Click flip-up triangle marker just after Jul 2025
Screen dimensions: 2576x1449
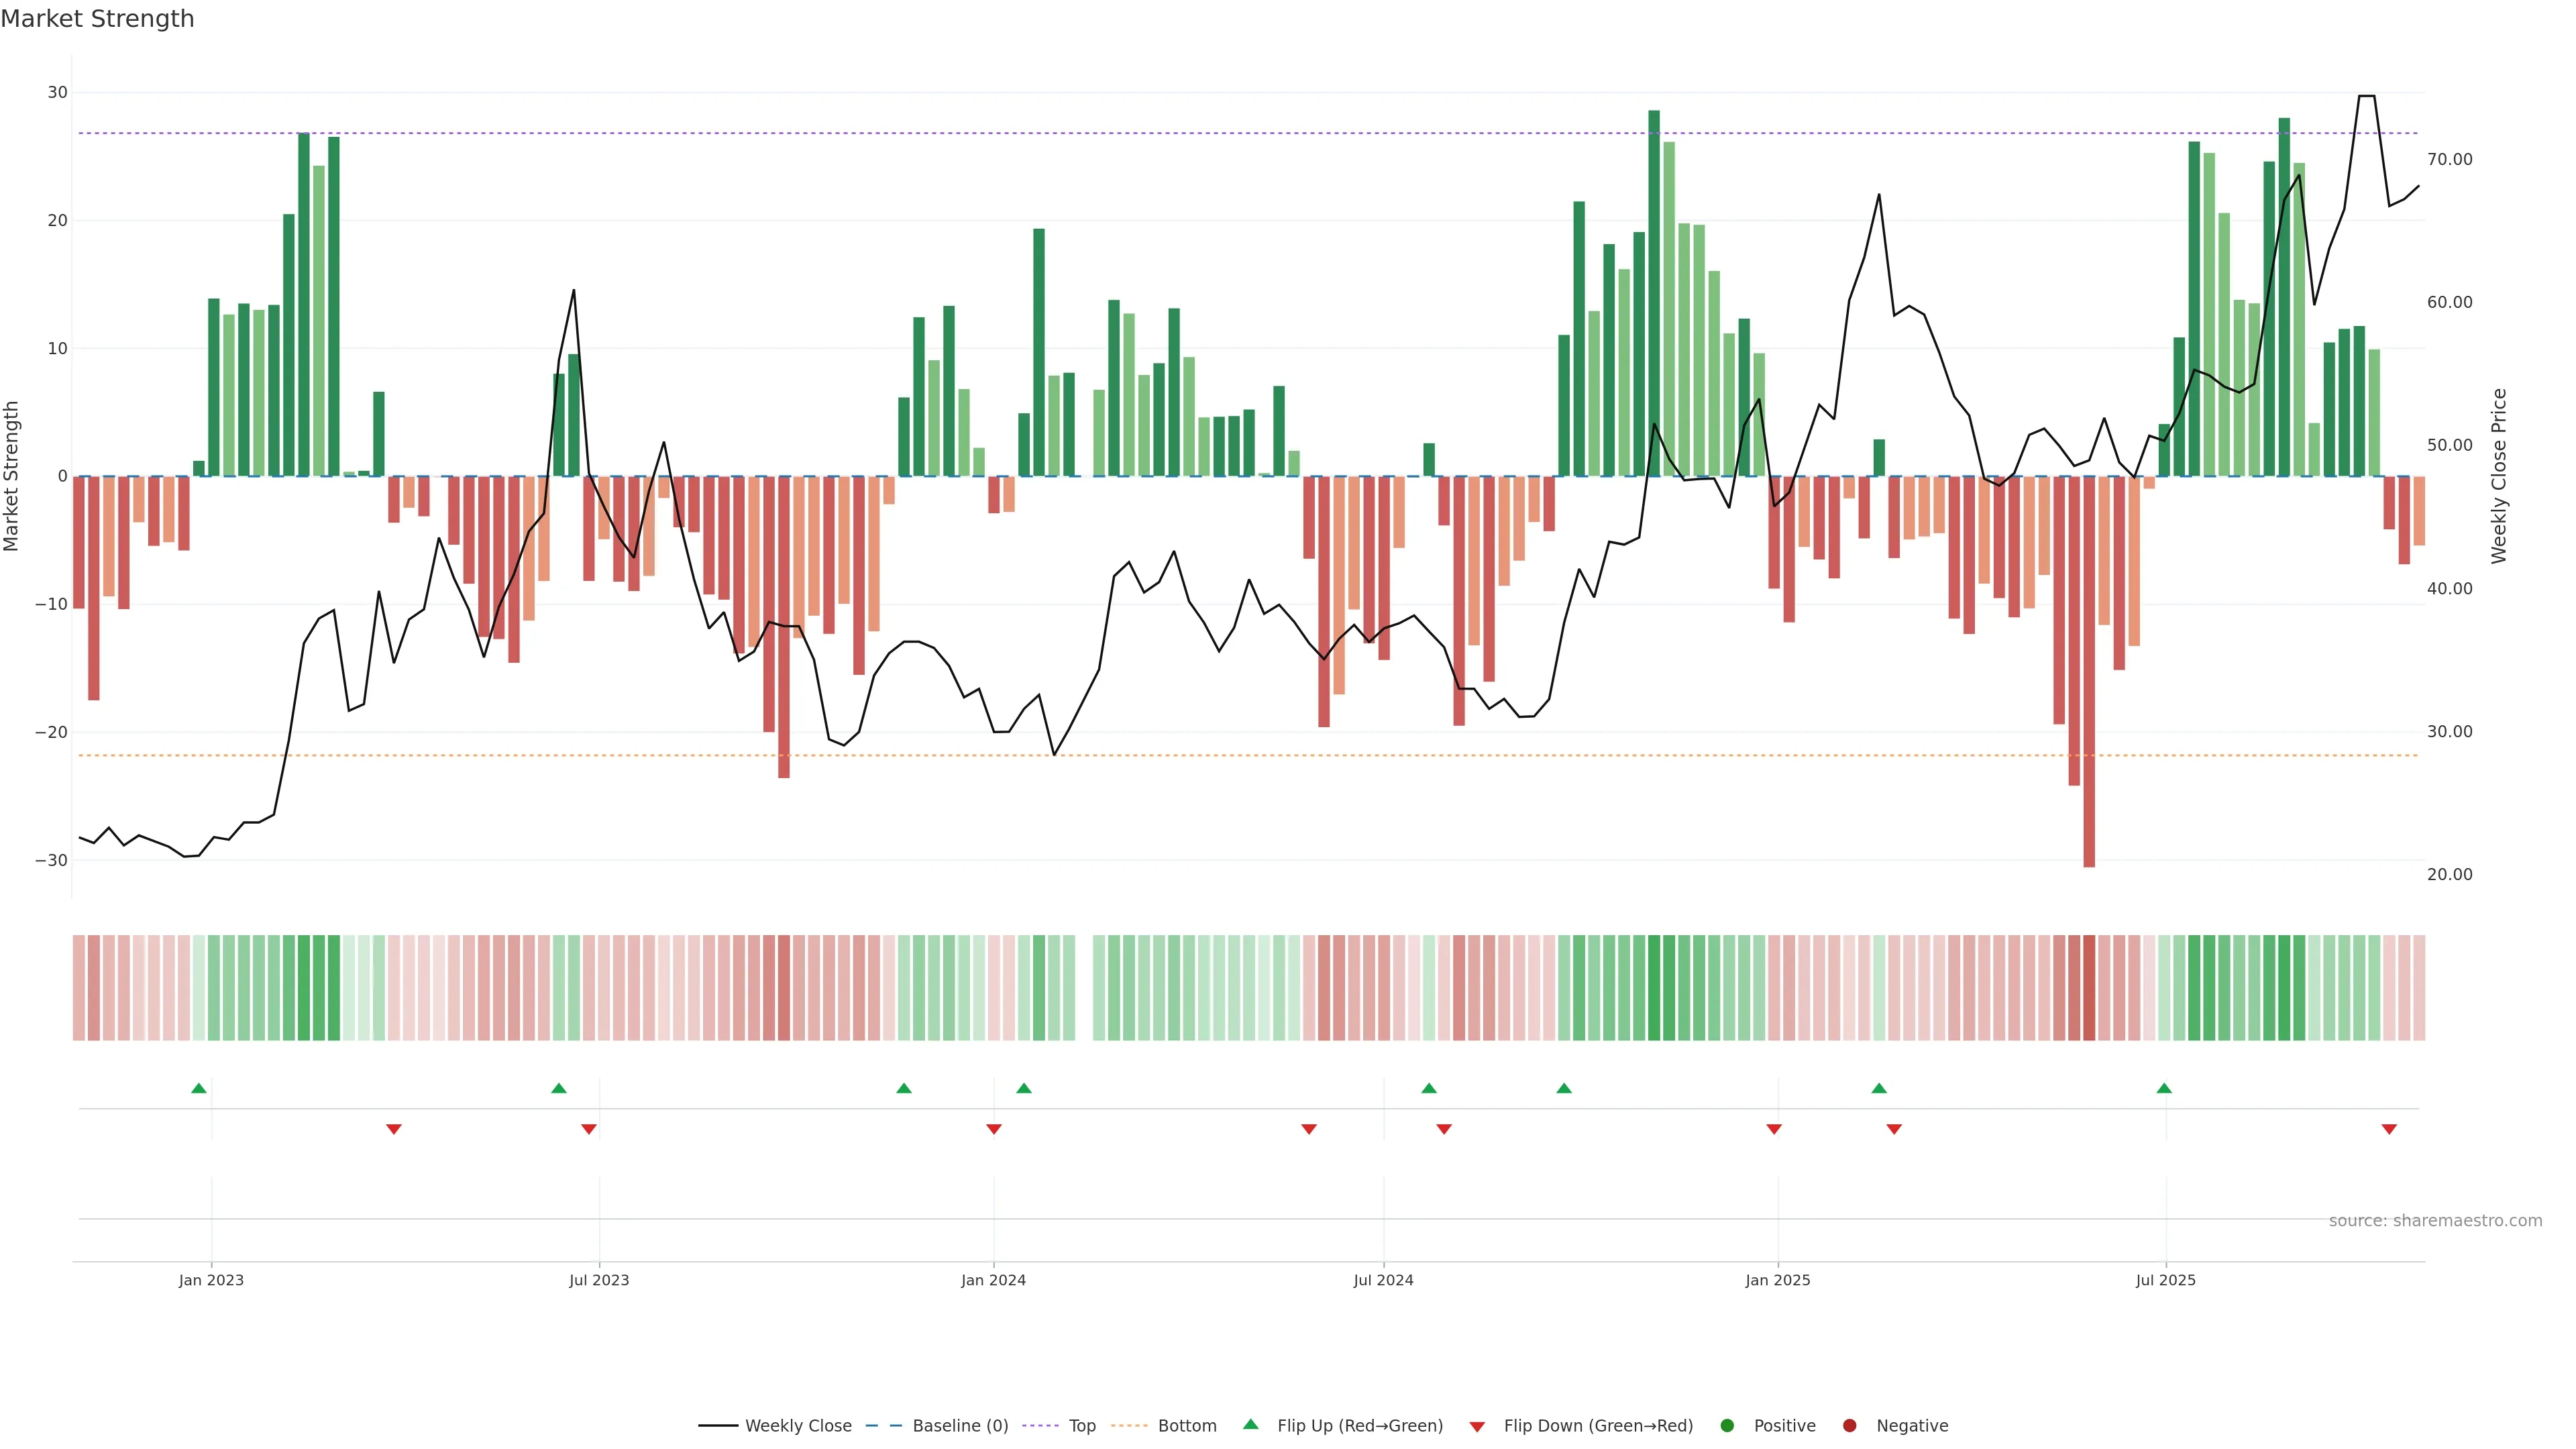(2164, 1088)
